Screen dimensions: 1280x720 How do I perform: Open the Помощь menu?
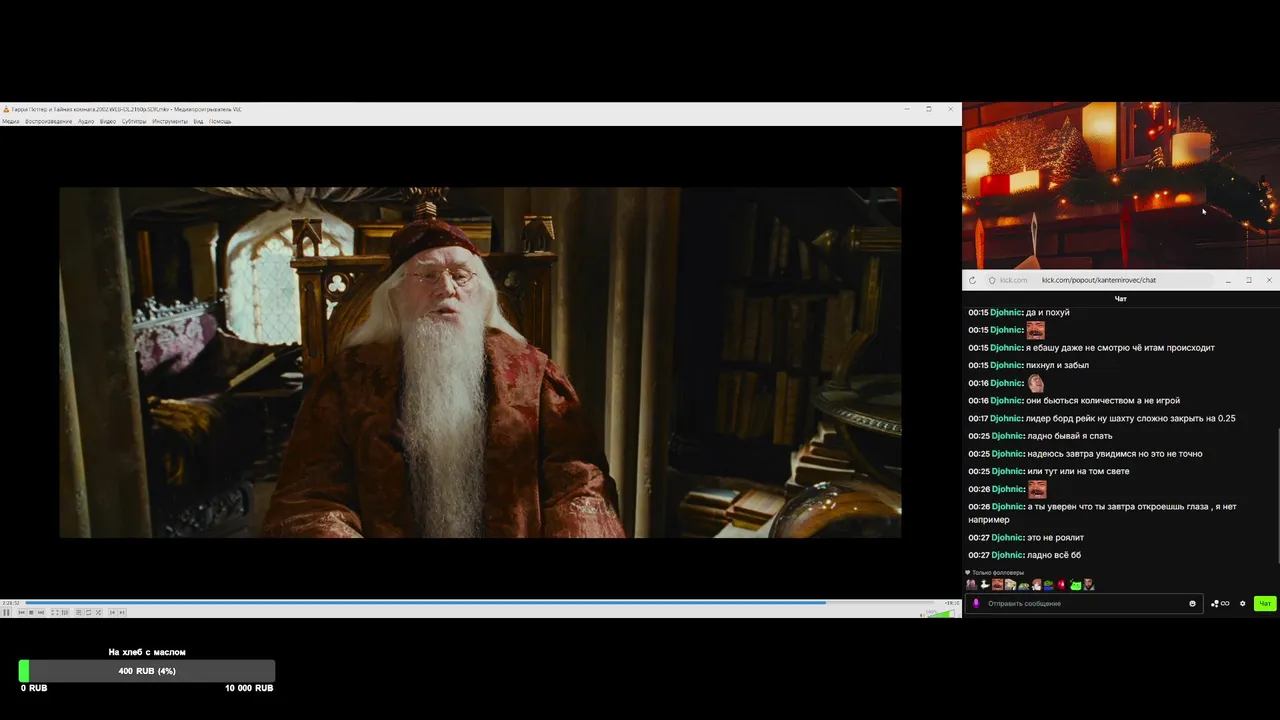[x=220, y=121]
